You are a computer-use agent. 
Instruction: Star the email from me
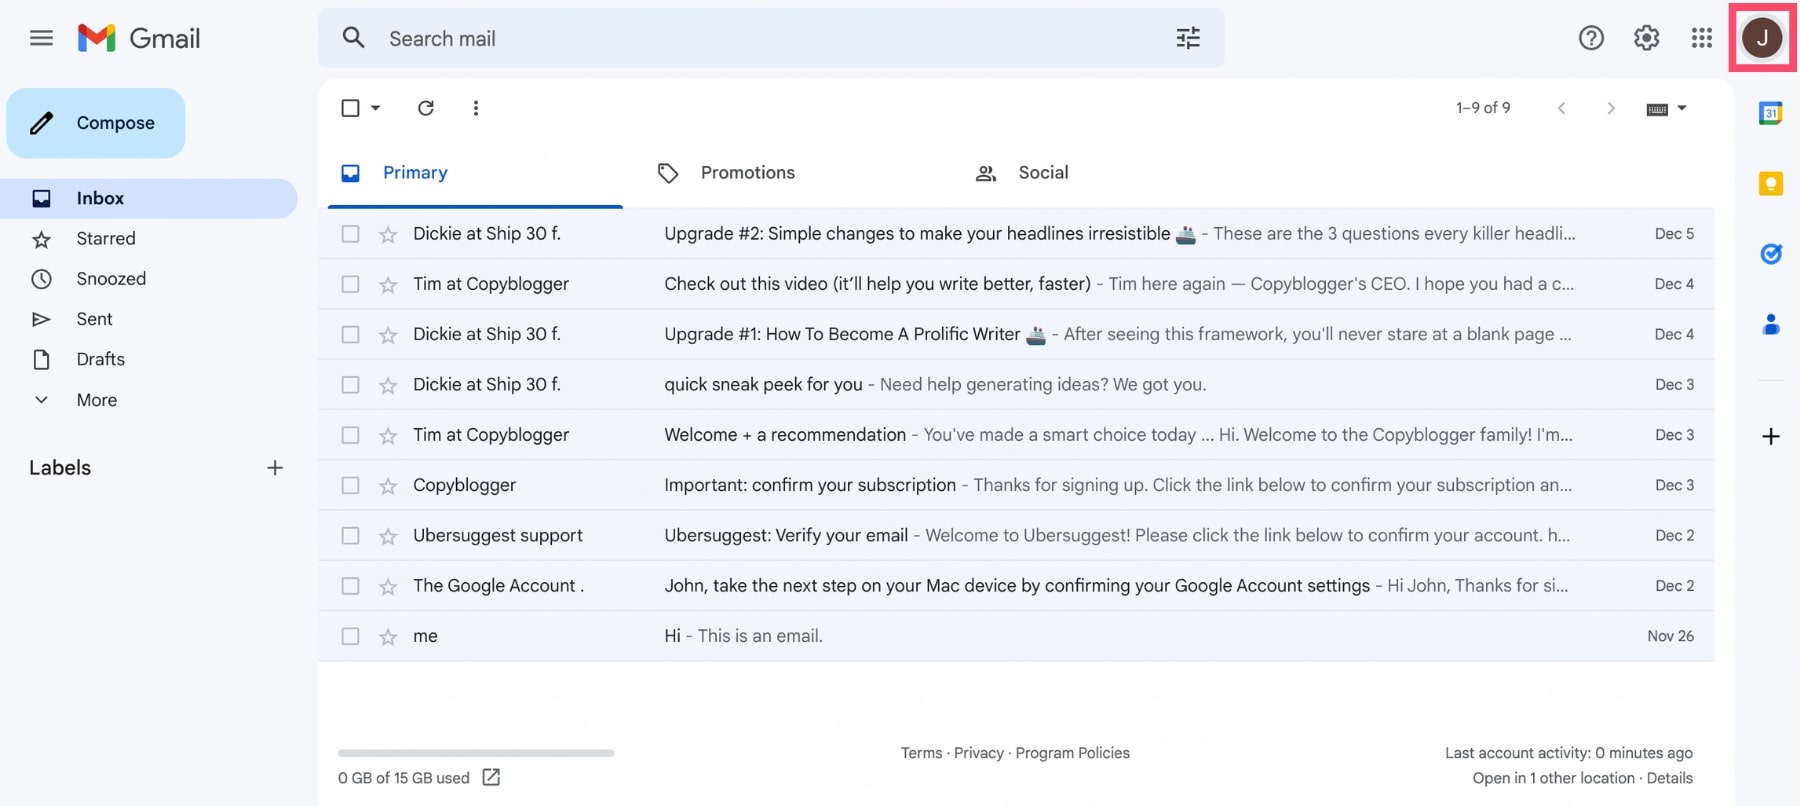click(388, 637)
